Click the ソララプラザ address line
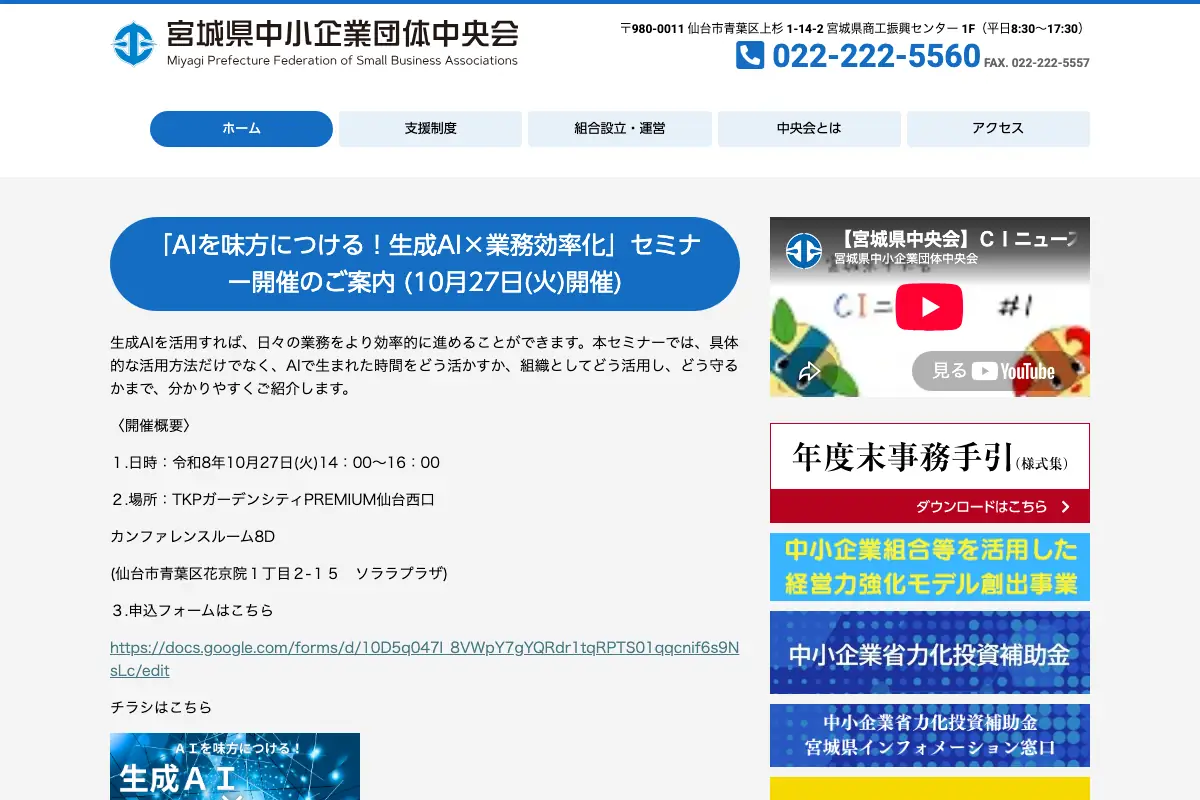 coord(279,573)
